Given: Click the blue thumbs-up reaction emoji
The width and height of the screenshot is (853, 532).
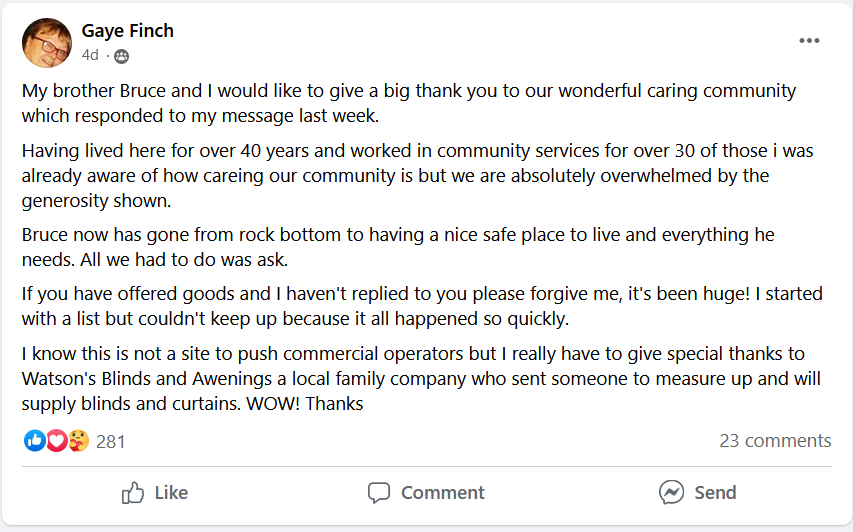Looking at the screenshot, I should [x=35, y=441].
